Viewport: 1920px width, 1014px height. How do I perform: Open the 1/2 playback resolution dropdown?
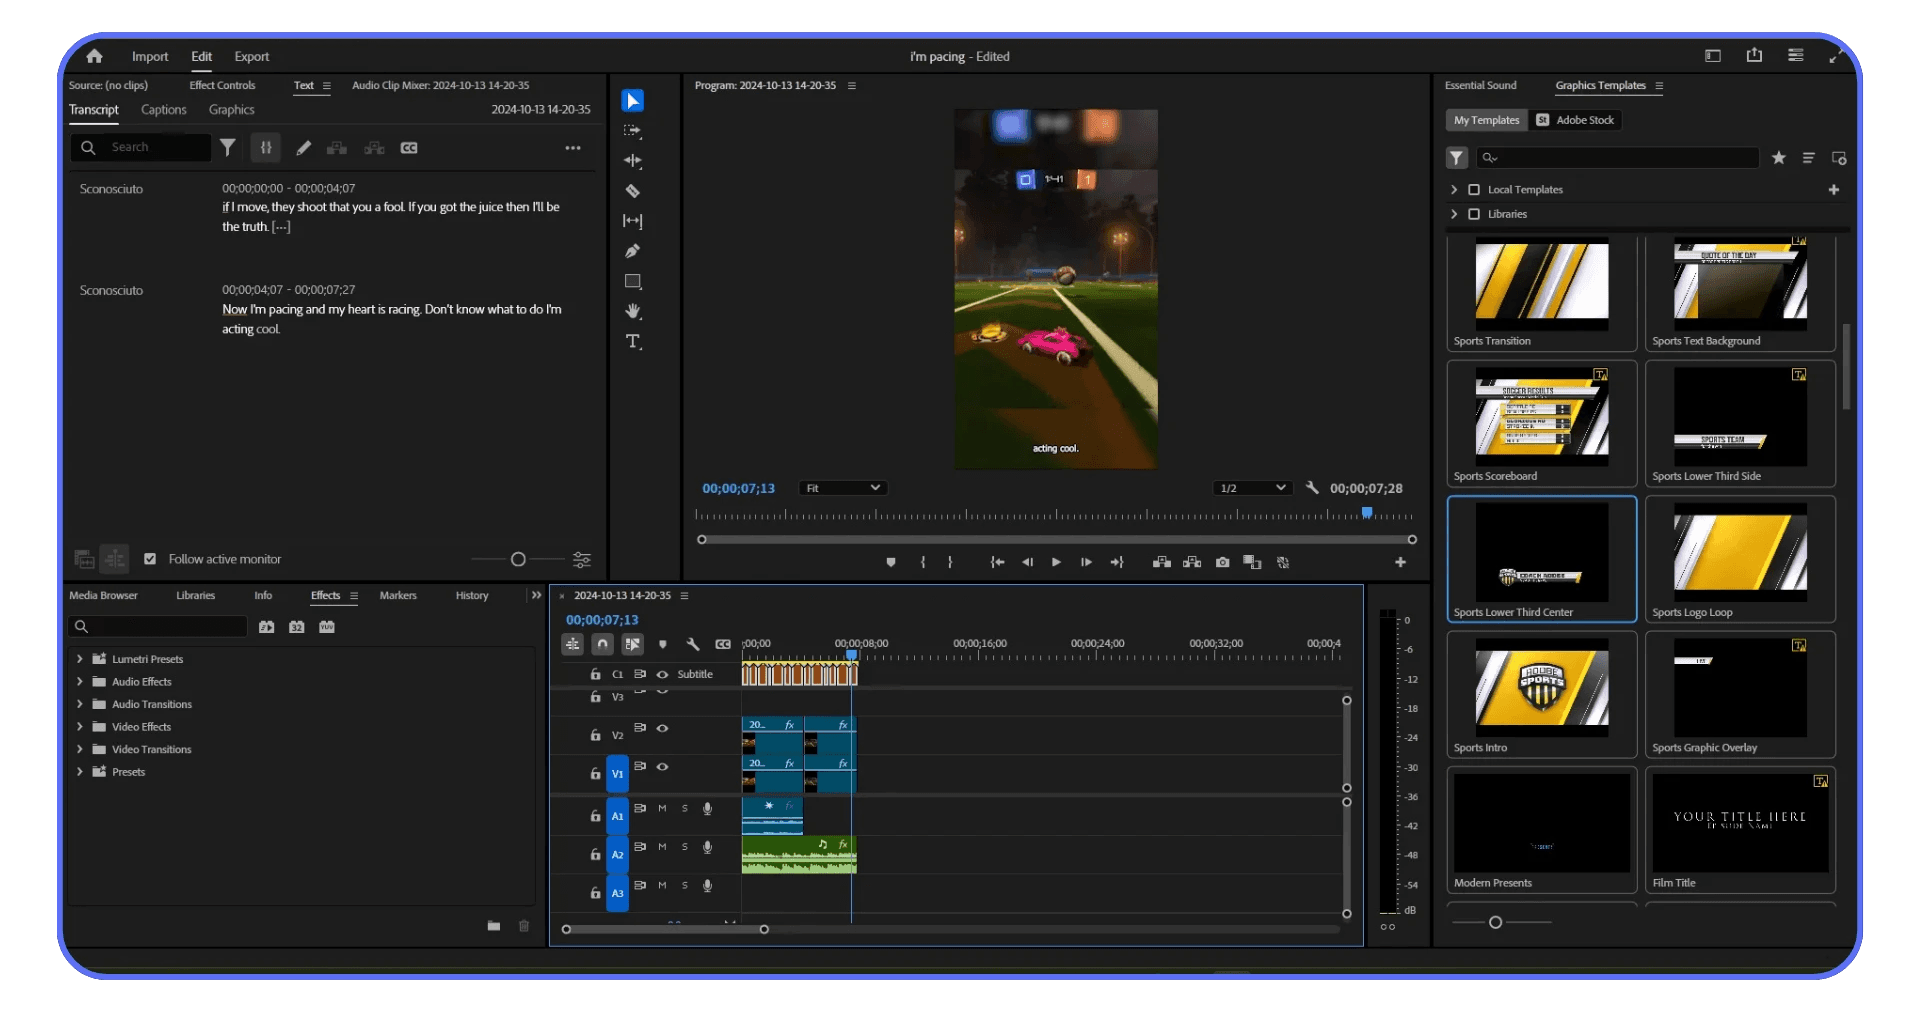click(1251, 488)
